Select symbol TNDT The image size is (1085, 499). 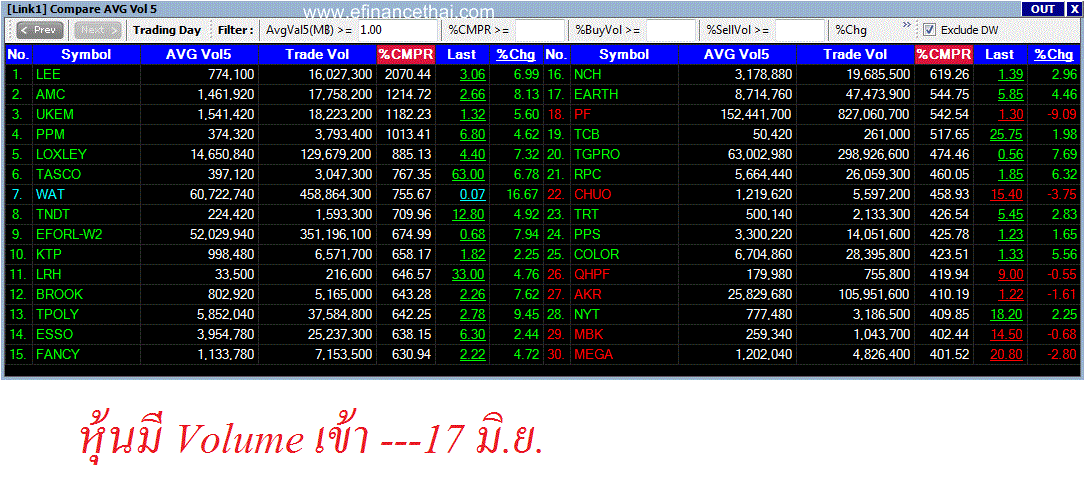53,215
